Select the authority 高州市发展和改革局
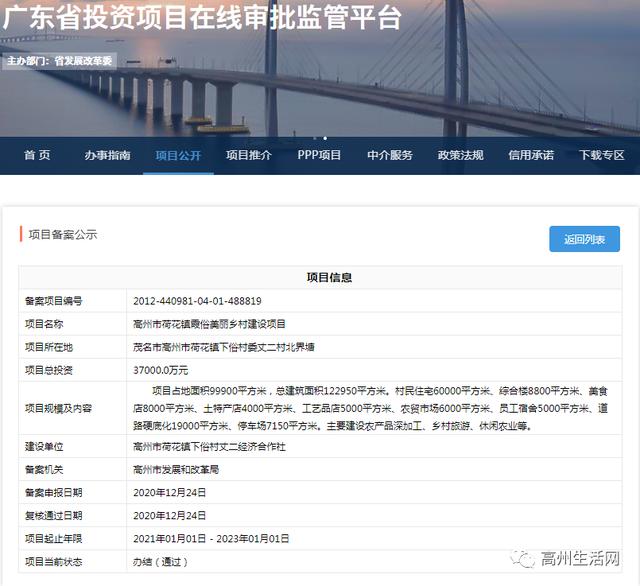This screenshot has width=640, height=586. [176, 470]
